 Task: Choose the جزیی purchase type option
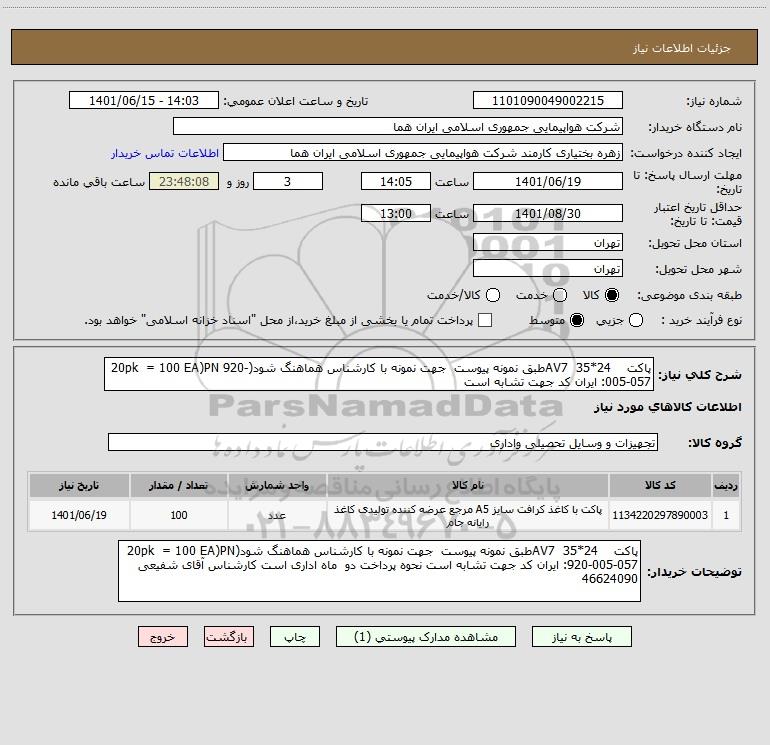point(635,321)
